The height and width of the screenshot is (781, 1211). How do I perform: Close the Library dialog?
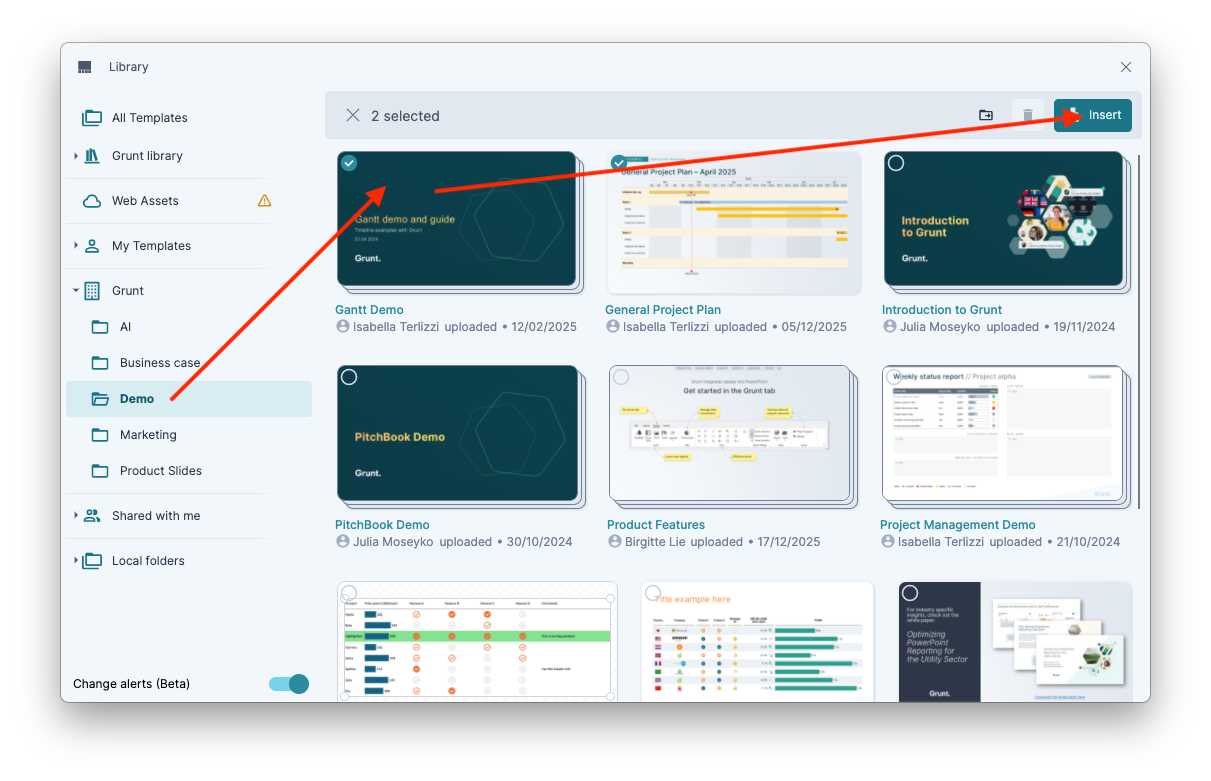click(1126, 67)
